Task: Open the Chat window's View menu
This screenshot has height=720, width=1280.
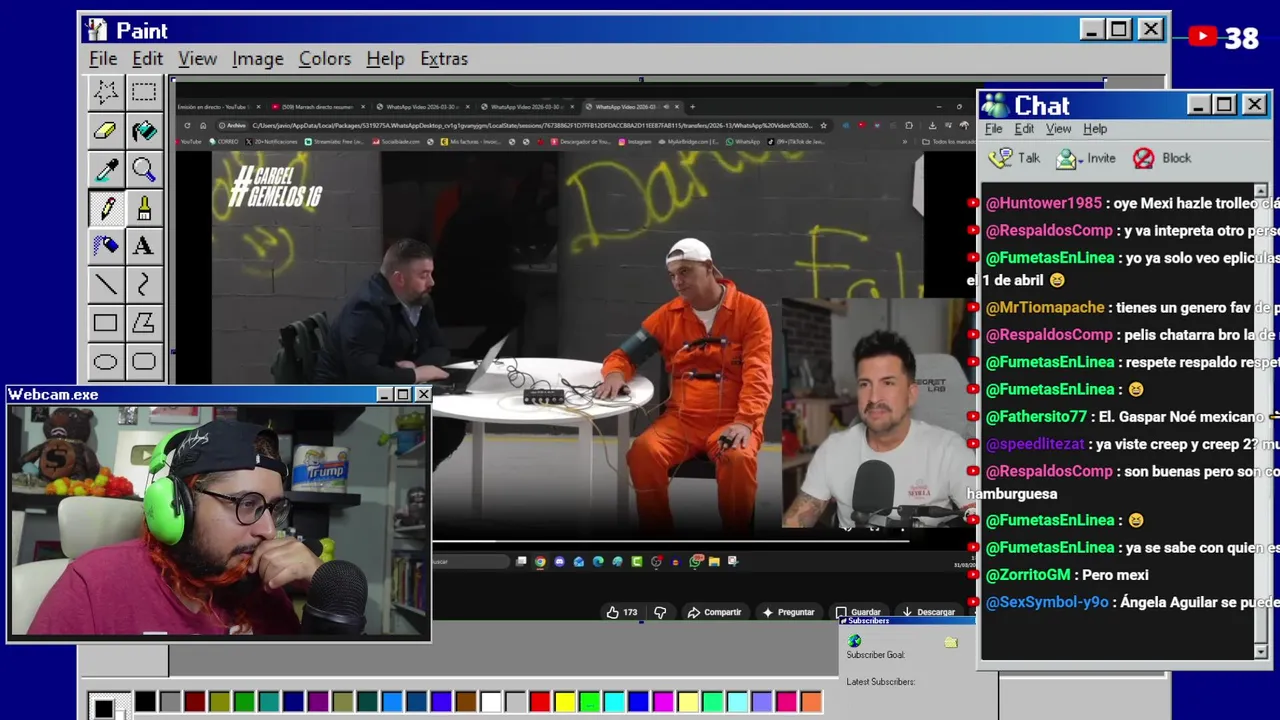Action: (x=1058, y=129)
